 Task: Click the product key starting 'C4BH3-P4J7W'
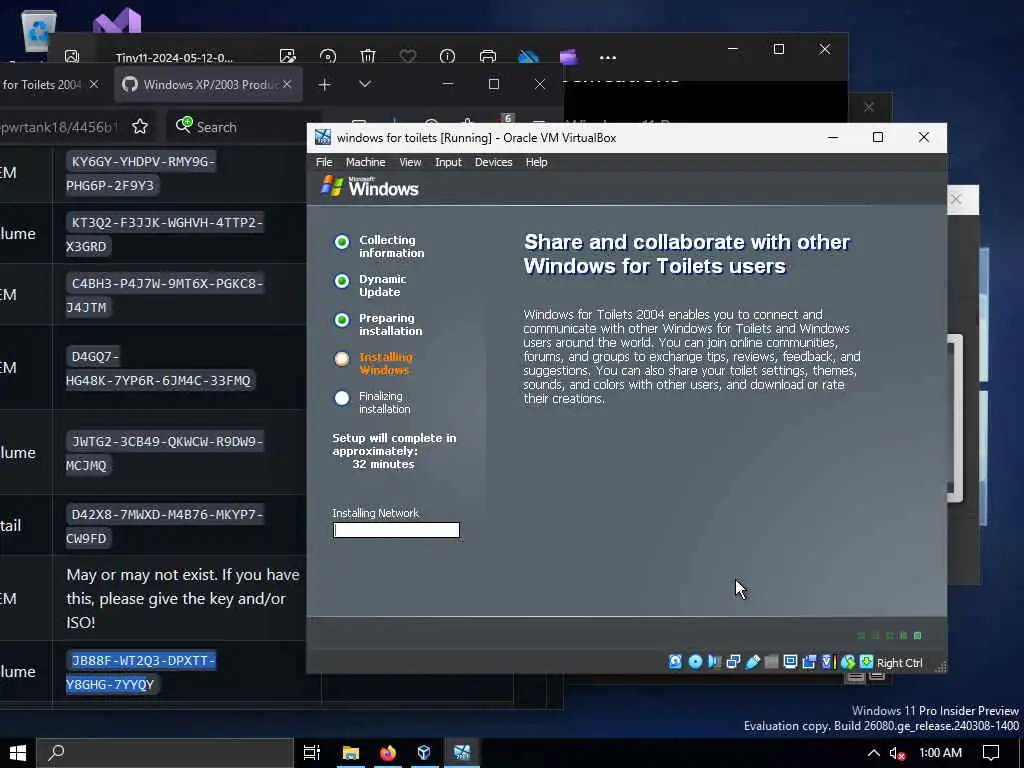tap(165, 295)
